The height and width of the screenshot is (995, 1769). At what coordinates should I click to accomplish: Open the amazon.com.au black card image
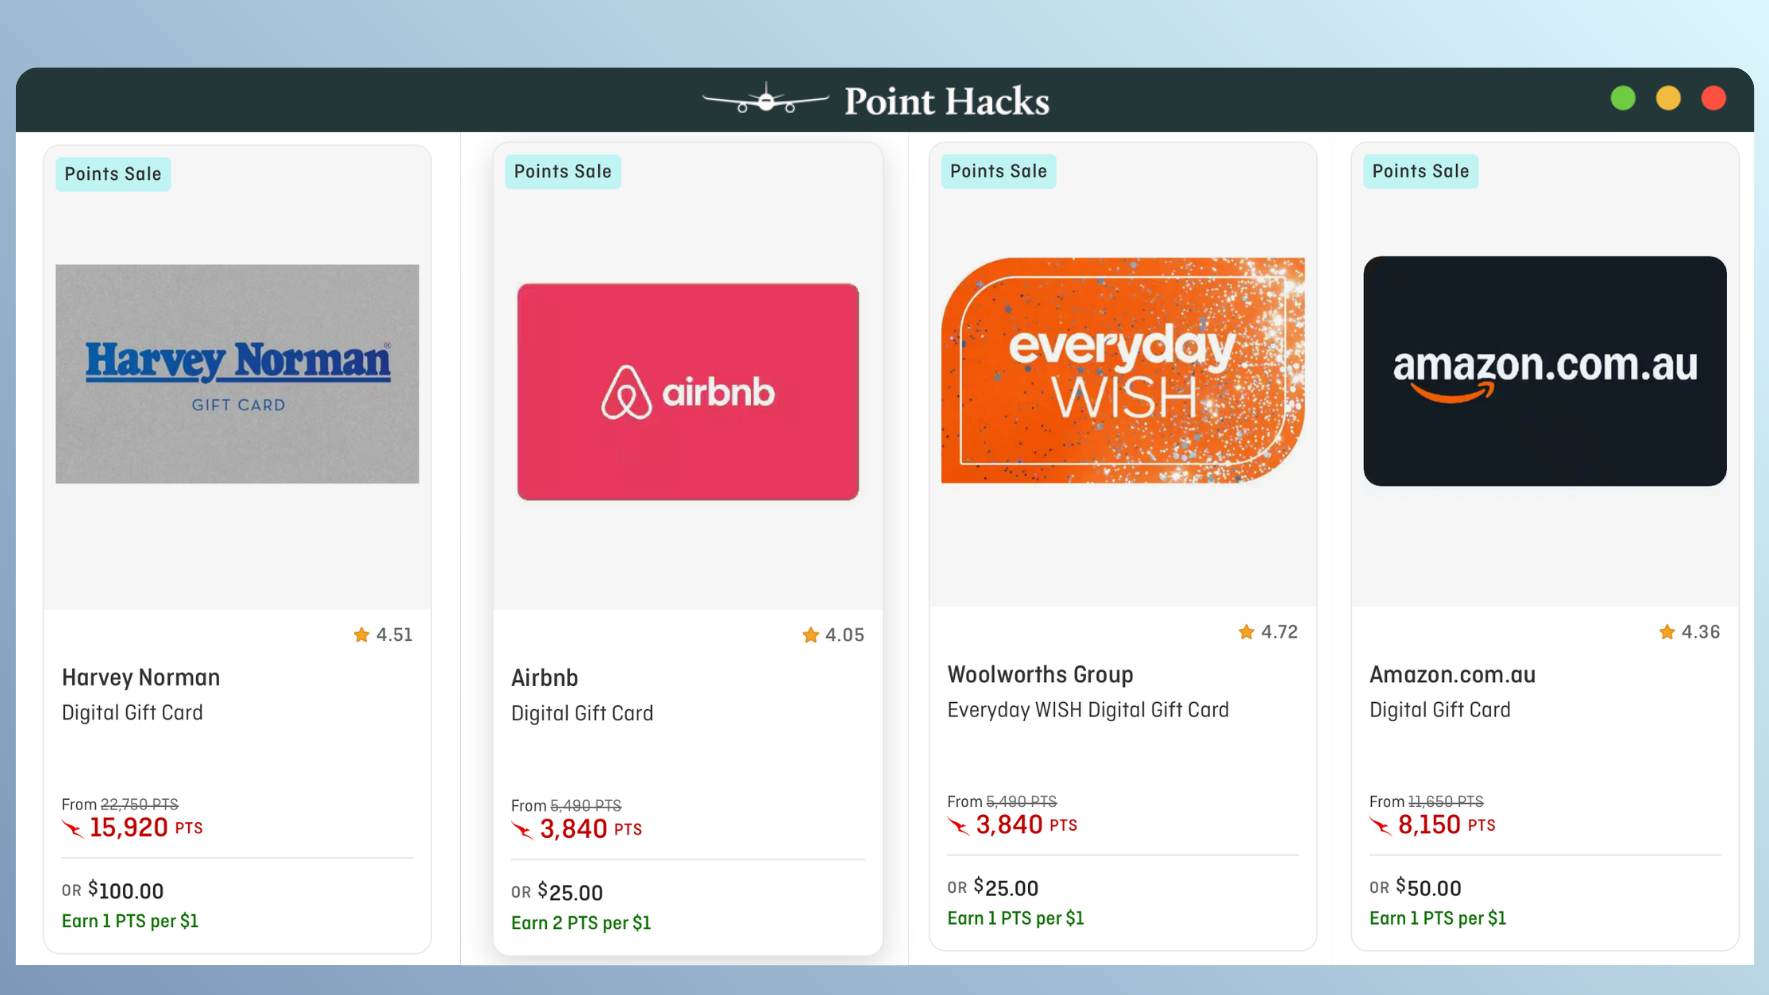(1545, 371)
